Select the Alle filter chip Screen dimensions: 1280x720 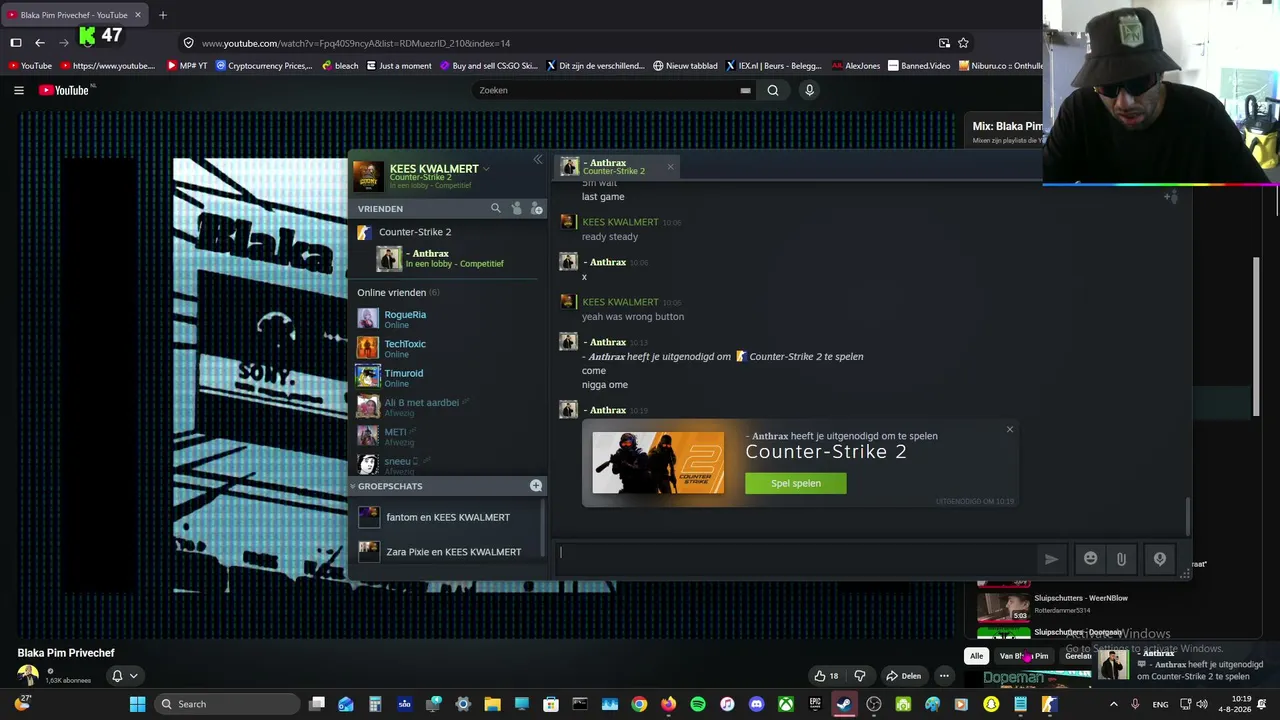tap(976, 656)
